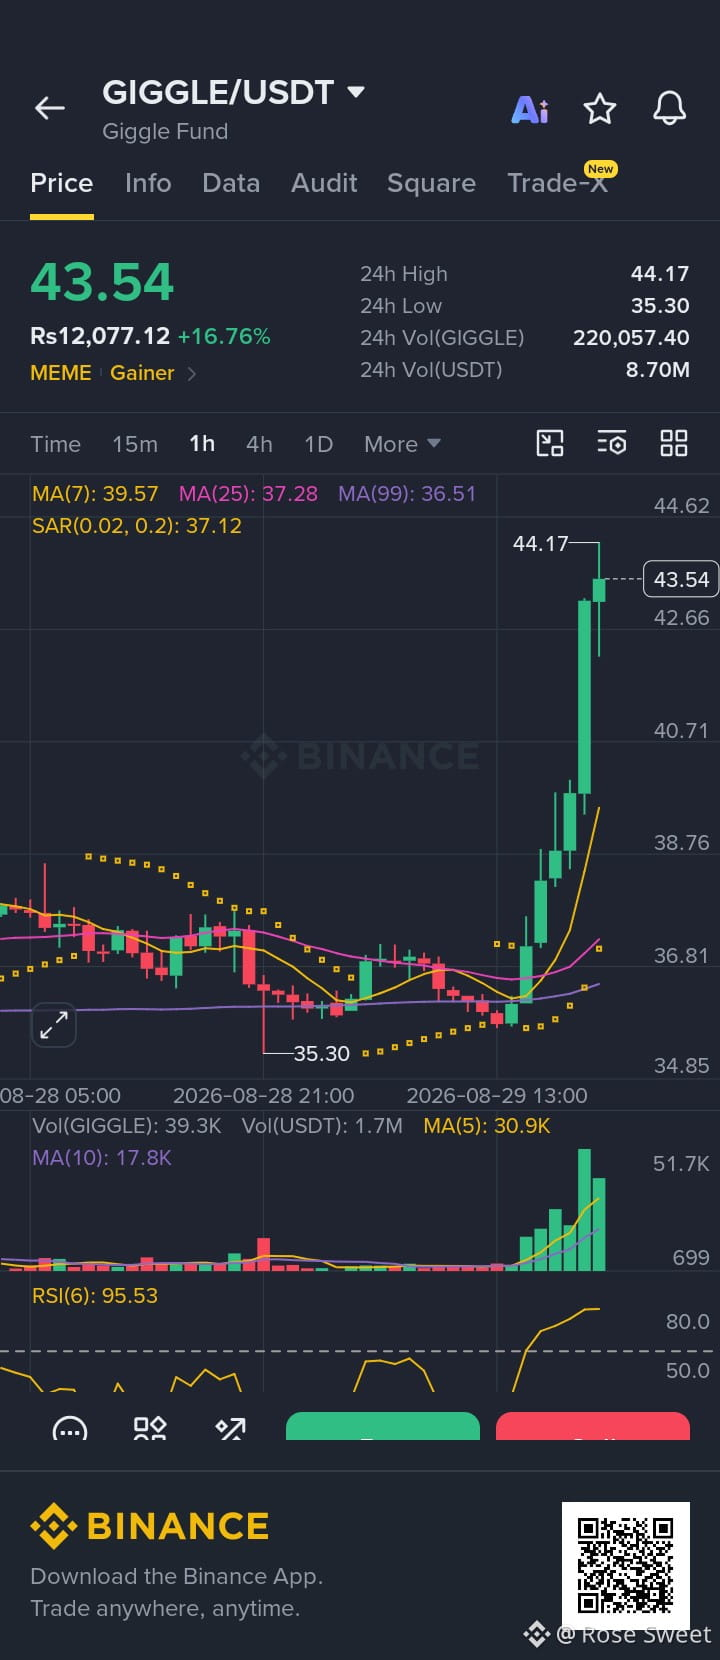Select the 4h chart interval
720x1660 pixels.
pyautogui.click(x=259, y=444)
